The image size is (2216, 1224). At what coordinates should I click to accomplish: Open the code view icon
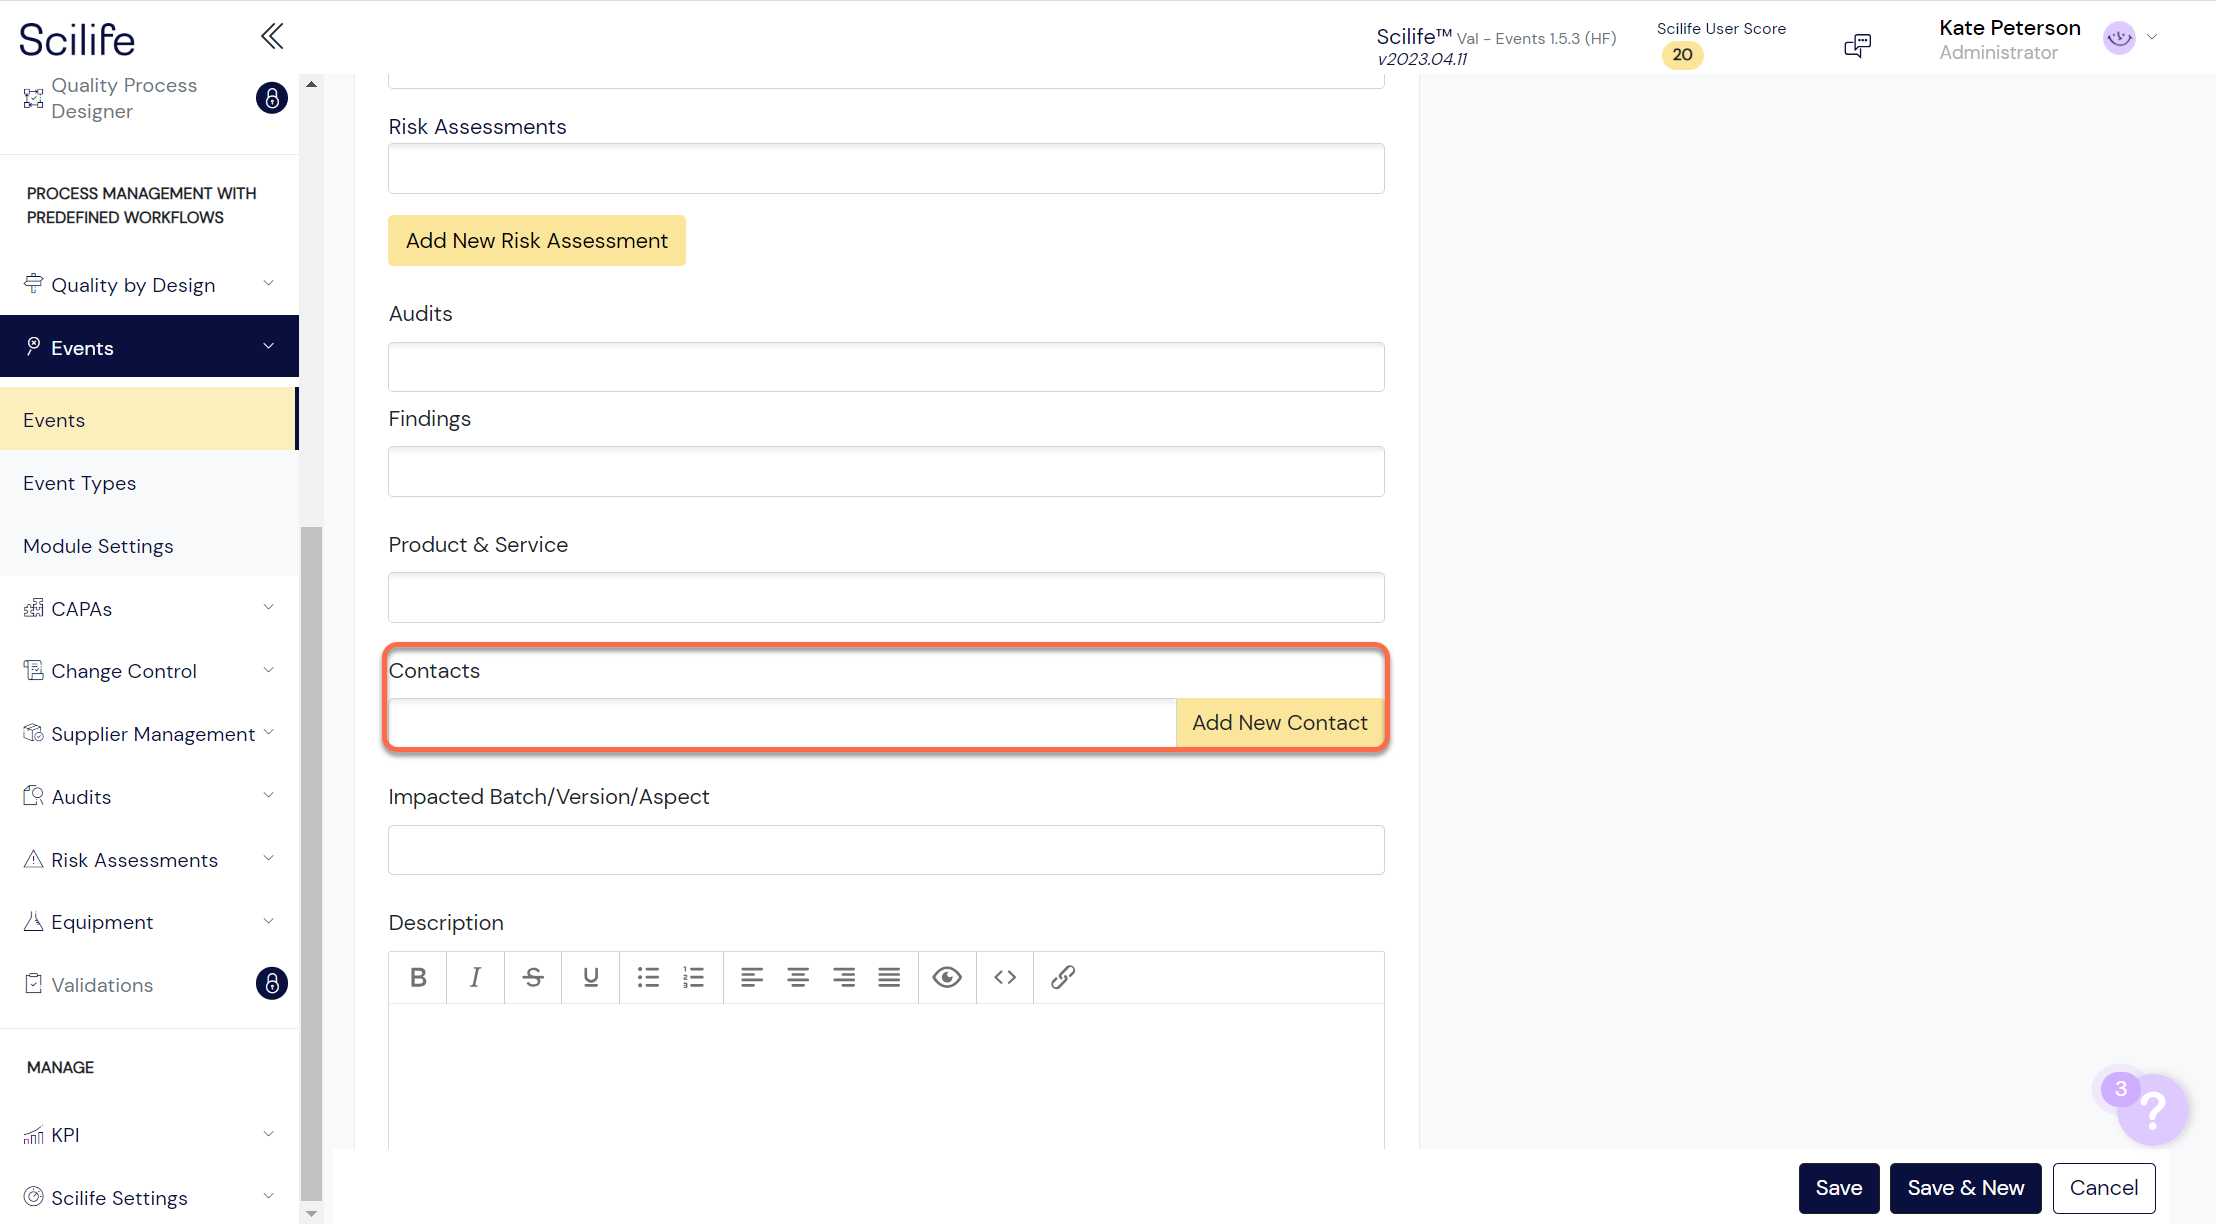pyautogui.click(x=1005, y=977)
